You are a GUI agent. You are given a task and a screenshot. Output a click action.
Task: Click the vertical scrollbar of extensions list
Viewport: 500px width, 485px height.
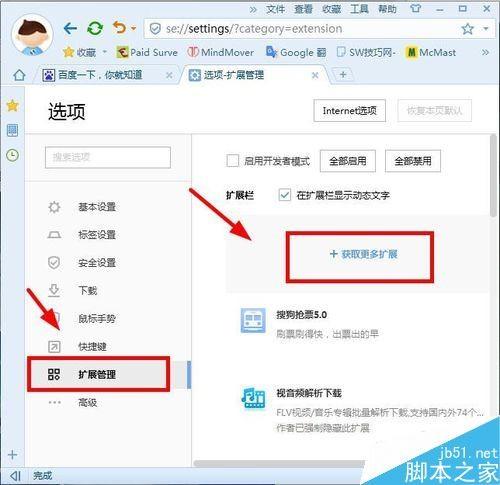tap(493, 176)
